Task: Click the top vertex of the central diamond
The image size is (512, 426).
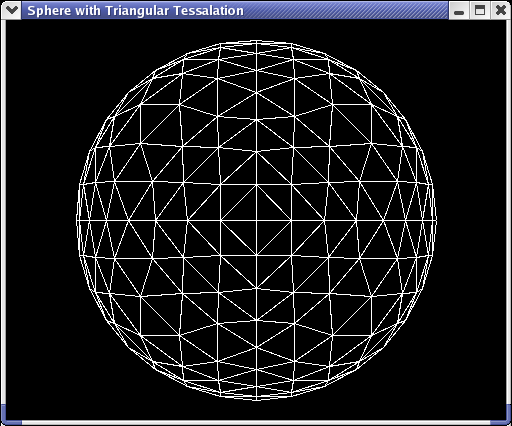Action: point(257,185)
